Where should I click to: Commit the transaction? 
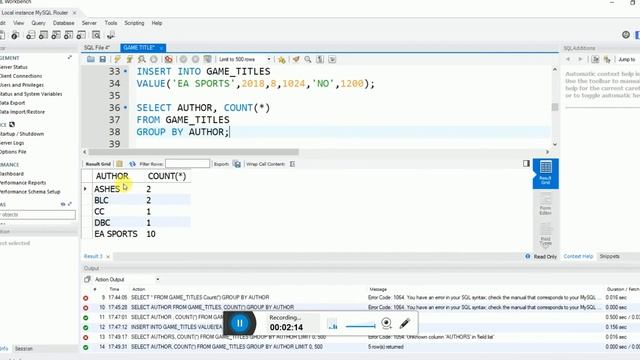point(183,60)
